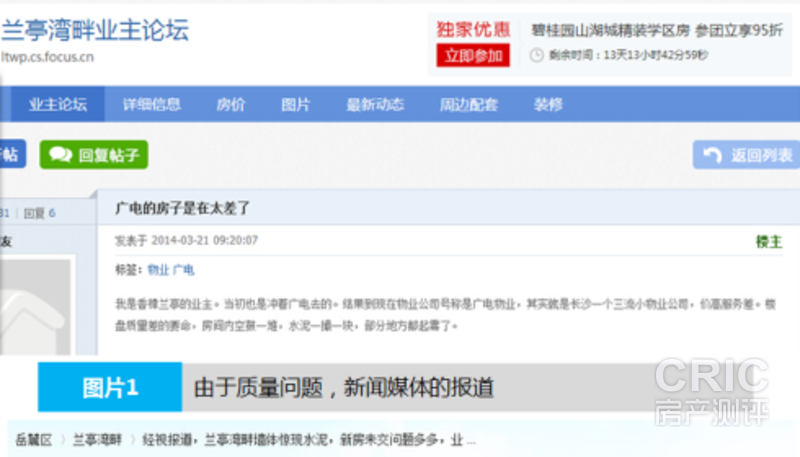
Task: Click the return arrow icon on 返回列表
Action: point(713,155)
